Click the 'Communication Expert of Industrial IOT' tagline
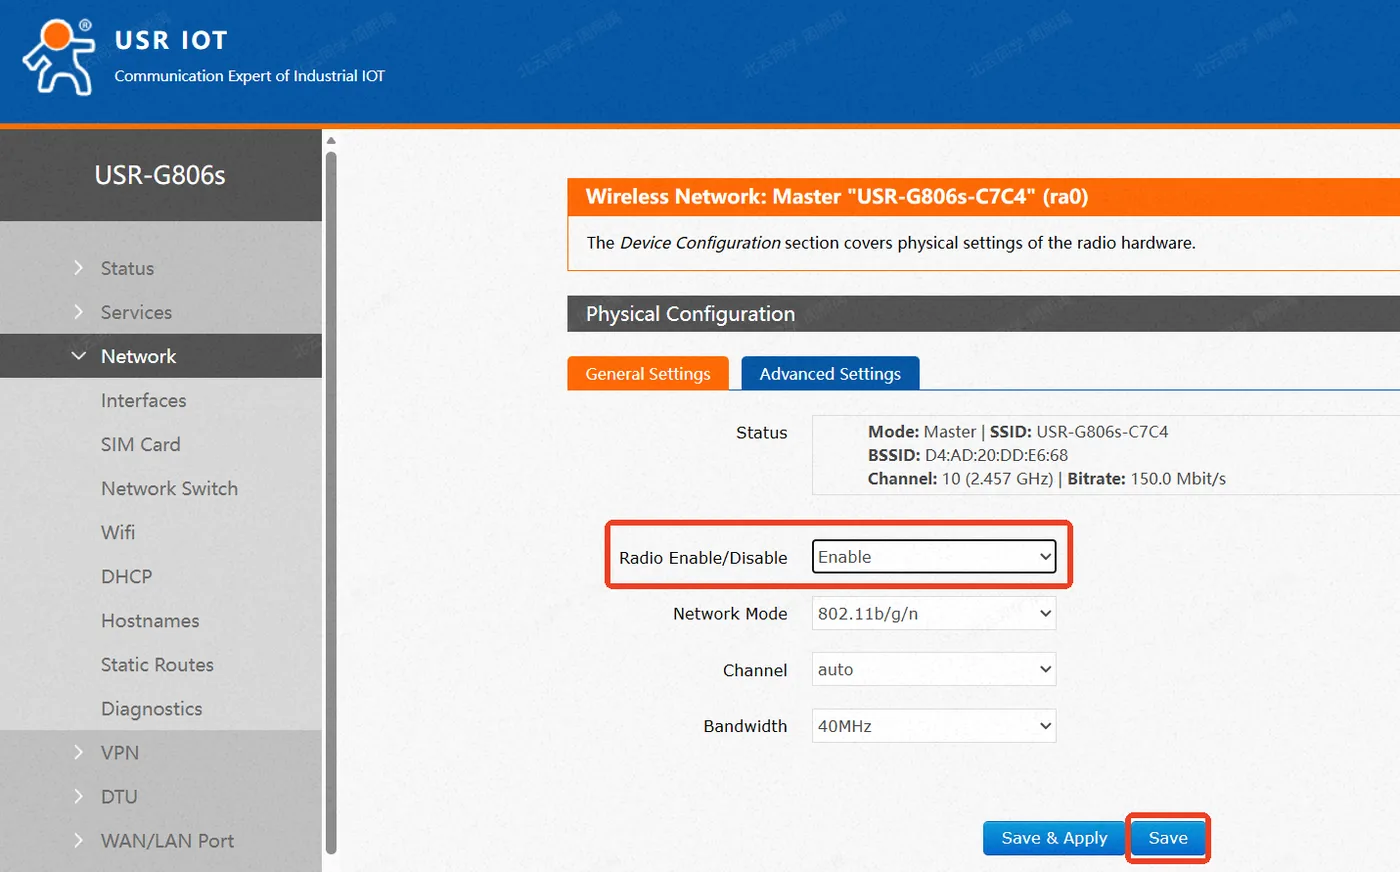Viewport: 1400px width, 872px height. coord(249,76)
